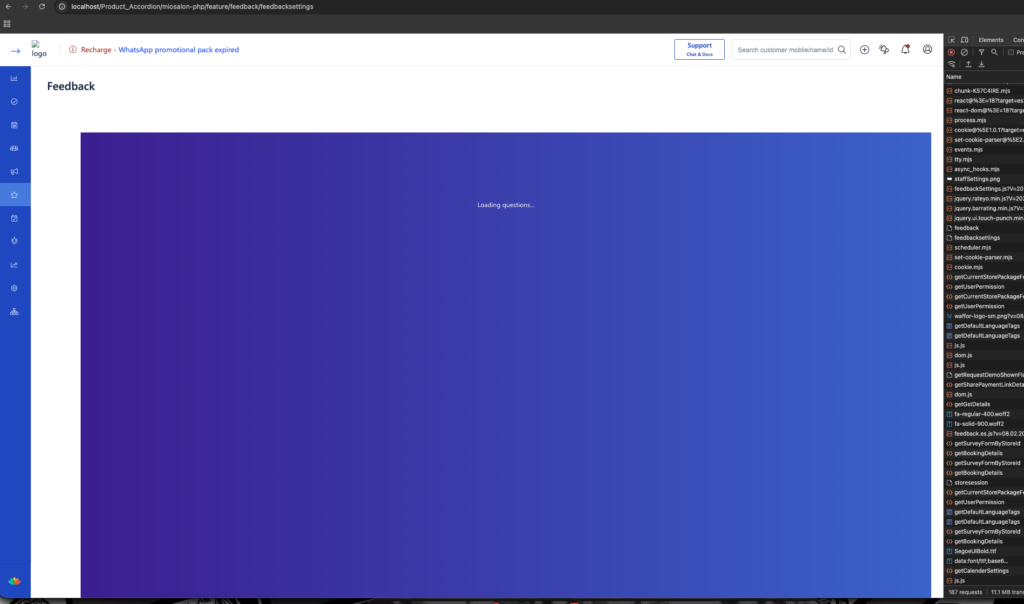Viewport: 1024px width, 604px height.
Task: Clear the network log in DevTools
Action: coord(965,52)
